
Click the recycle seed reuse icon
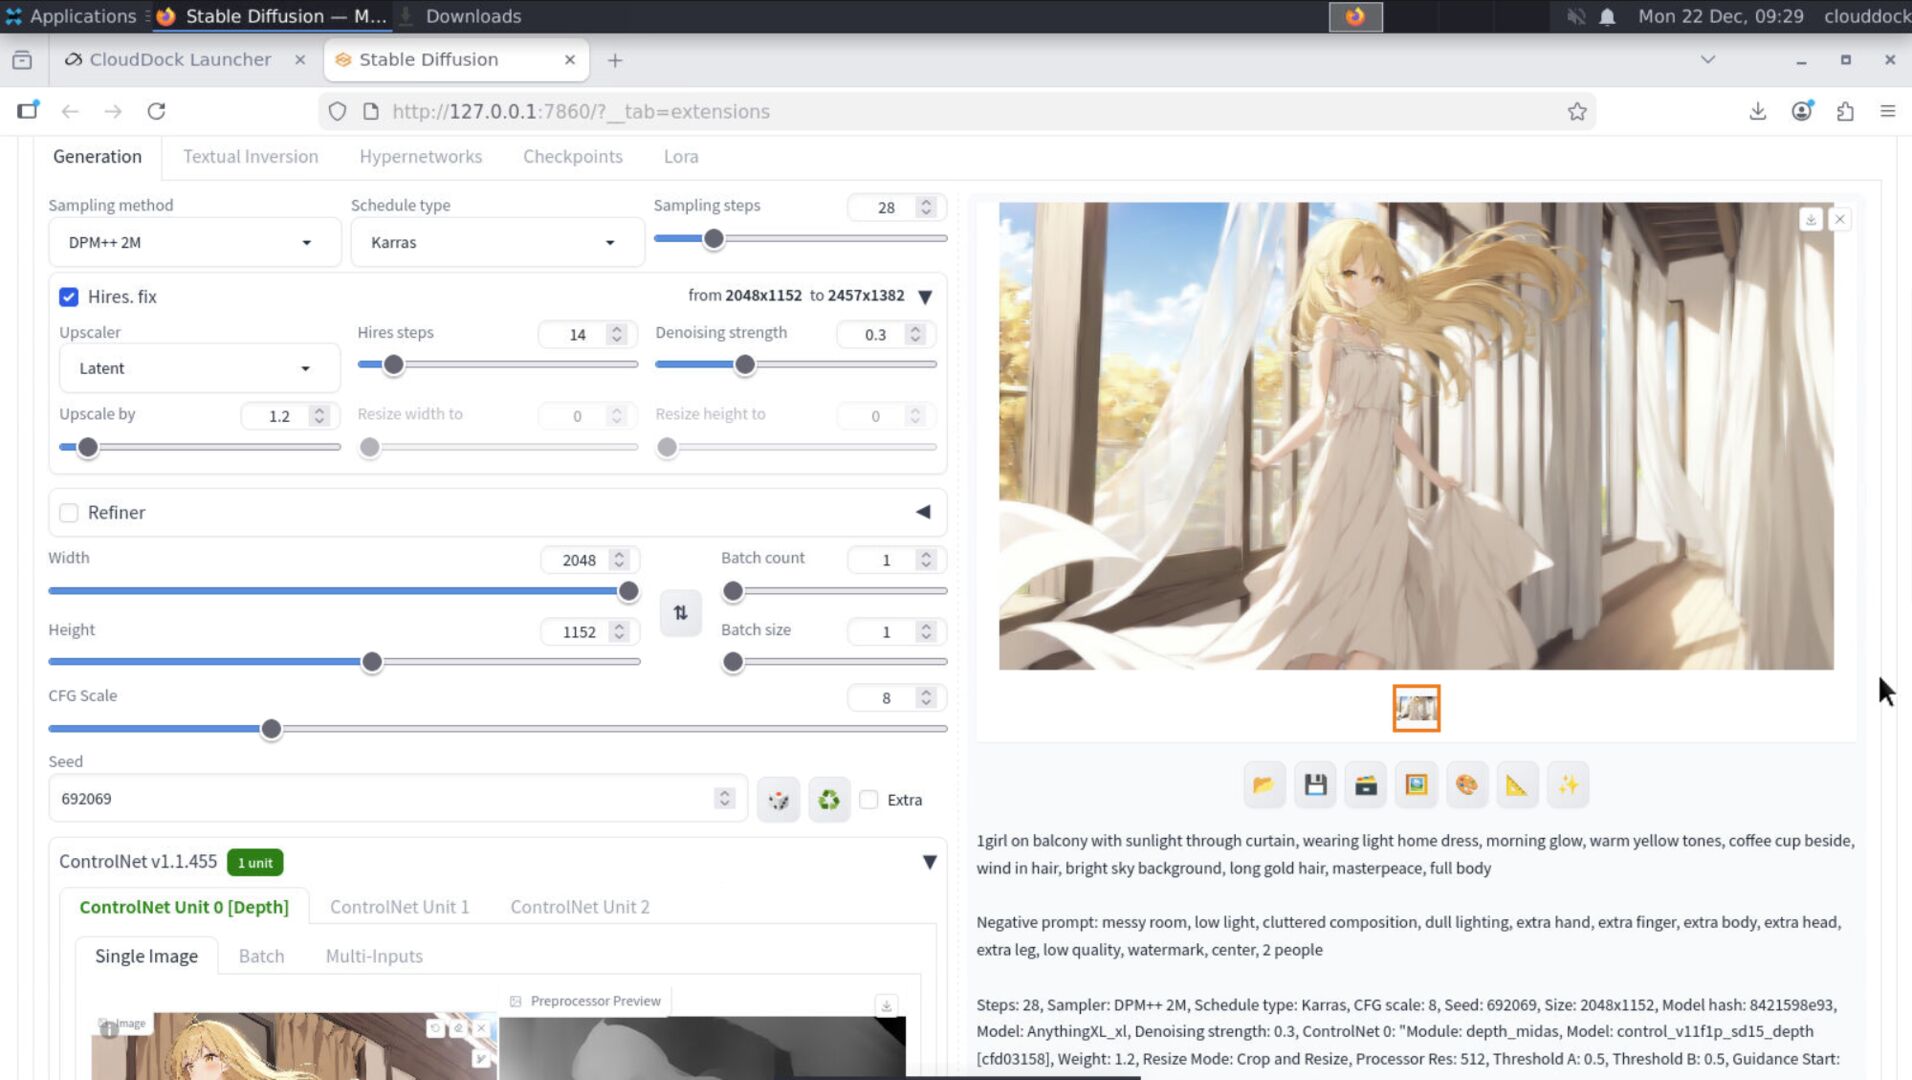click(x=829, y=800)
